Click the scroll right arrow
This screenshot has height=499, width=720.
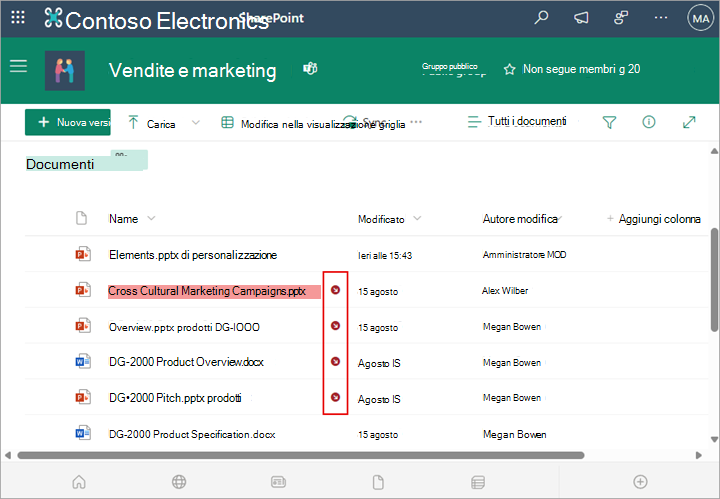699,455
